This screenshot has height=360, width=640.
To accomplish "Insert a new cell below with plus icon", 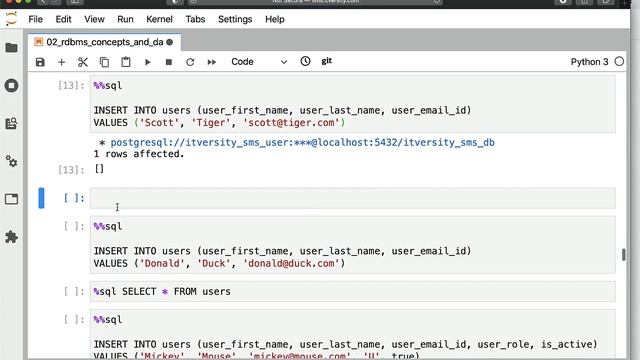I will [x=61, y=62].
